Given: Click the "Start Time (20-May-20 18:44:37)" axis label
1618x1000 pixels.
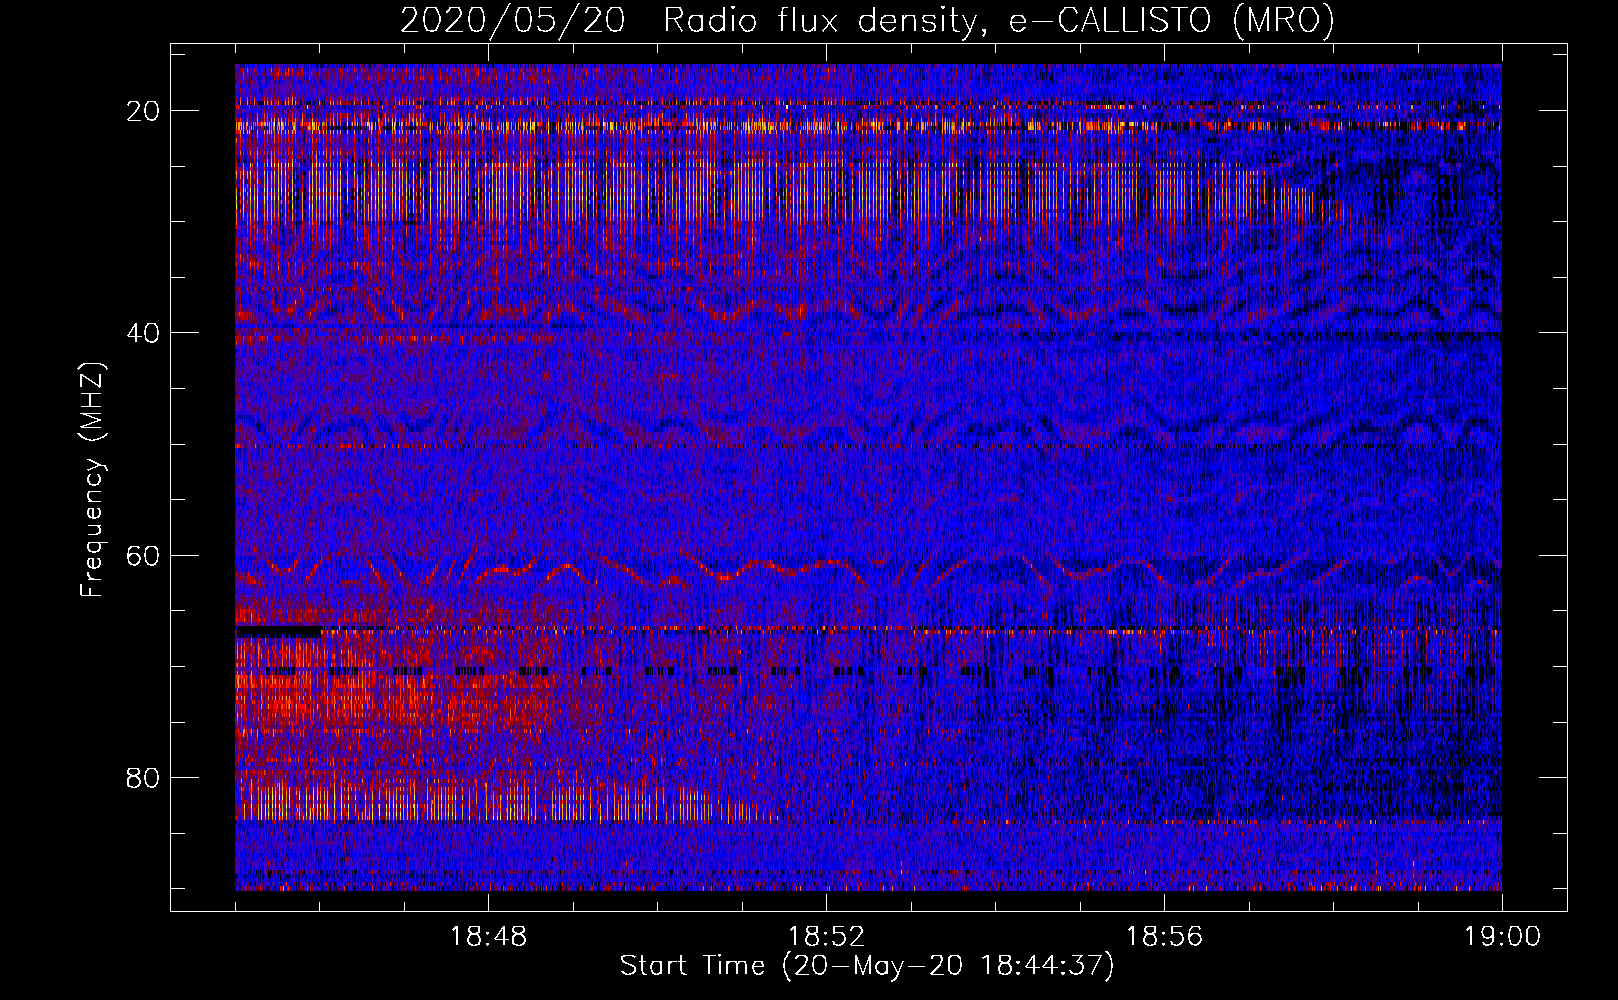Looking at the screenshot, I should tap(867, 966).
